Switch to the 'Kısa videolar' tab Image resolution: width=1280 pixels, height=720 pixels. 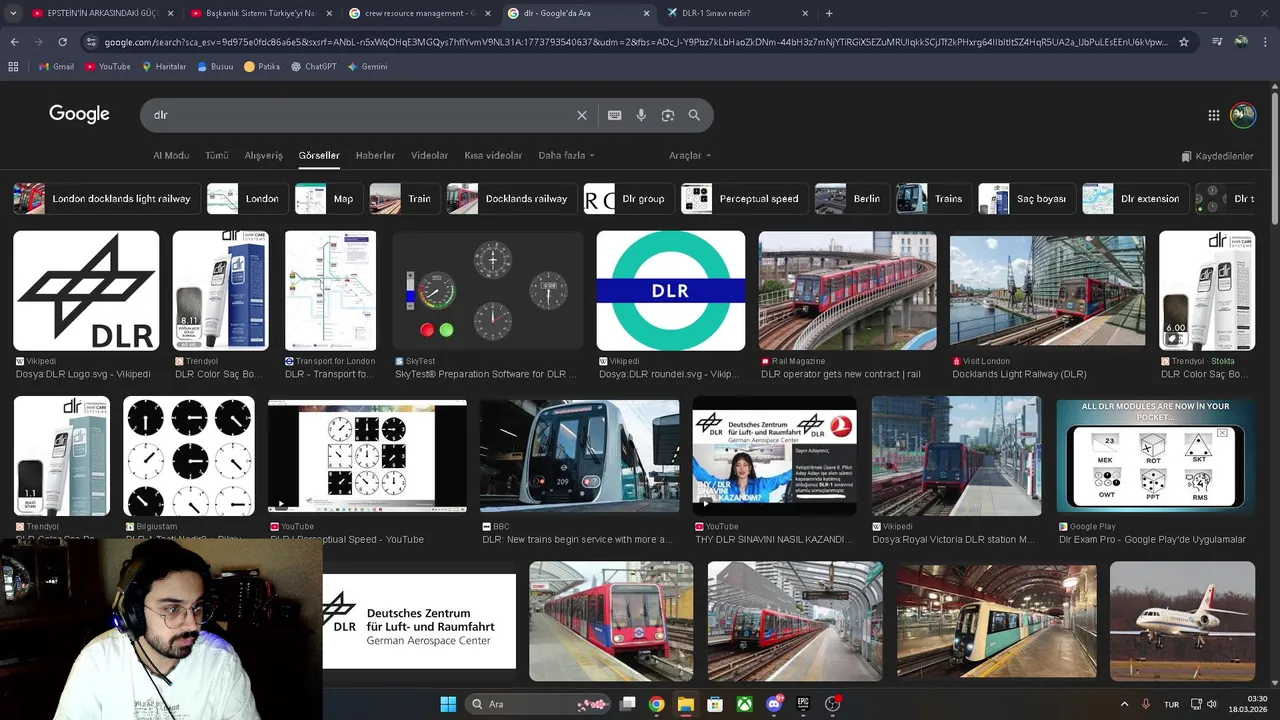[x=493, y=155]
